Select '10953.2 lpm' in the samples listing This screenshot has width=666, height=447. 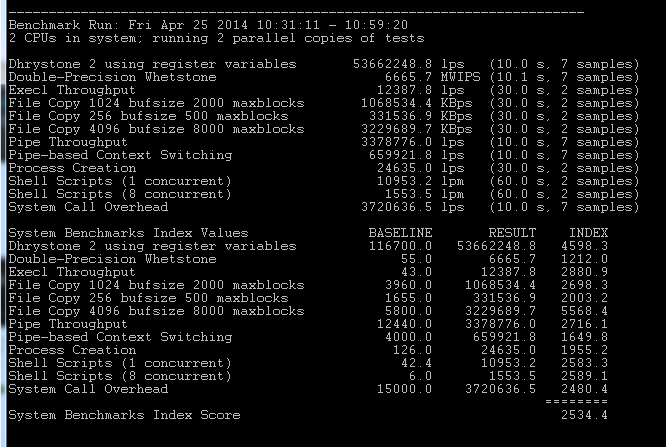point(420,181)
